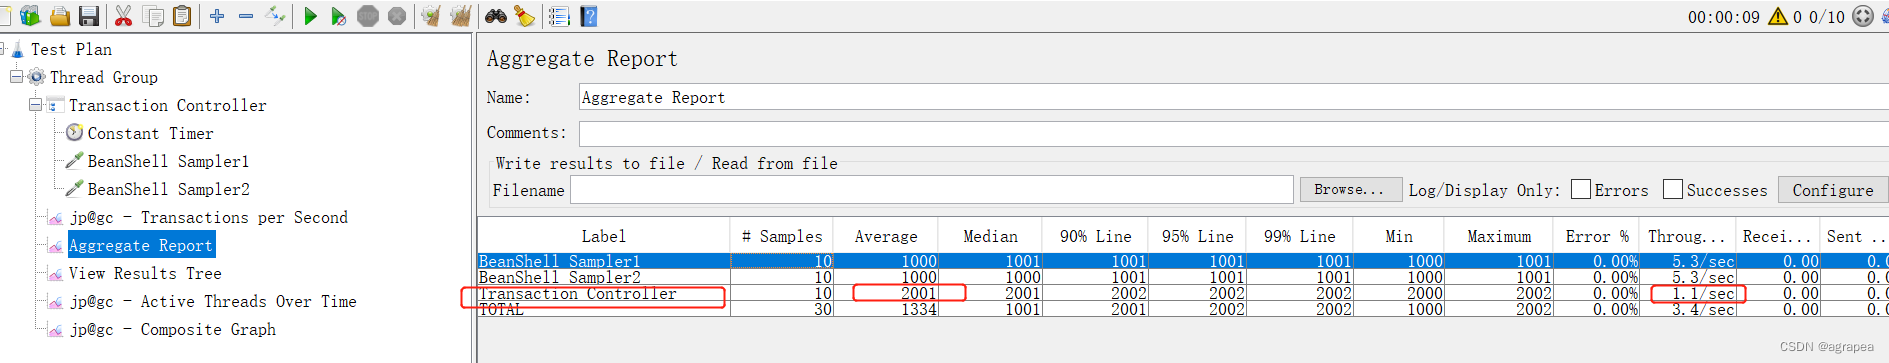Select Test Plan in tree
This screenshot has height=363, width=1889.
pyautogui.click(x=71, y=49)
